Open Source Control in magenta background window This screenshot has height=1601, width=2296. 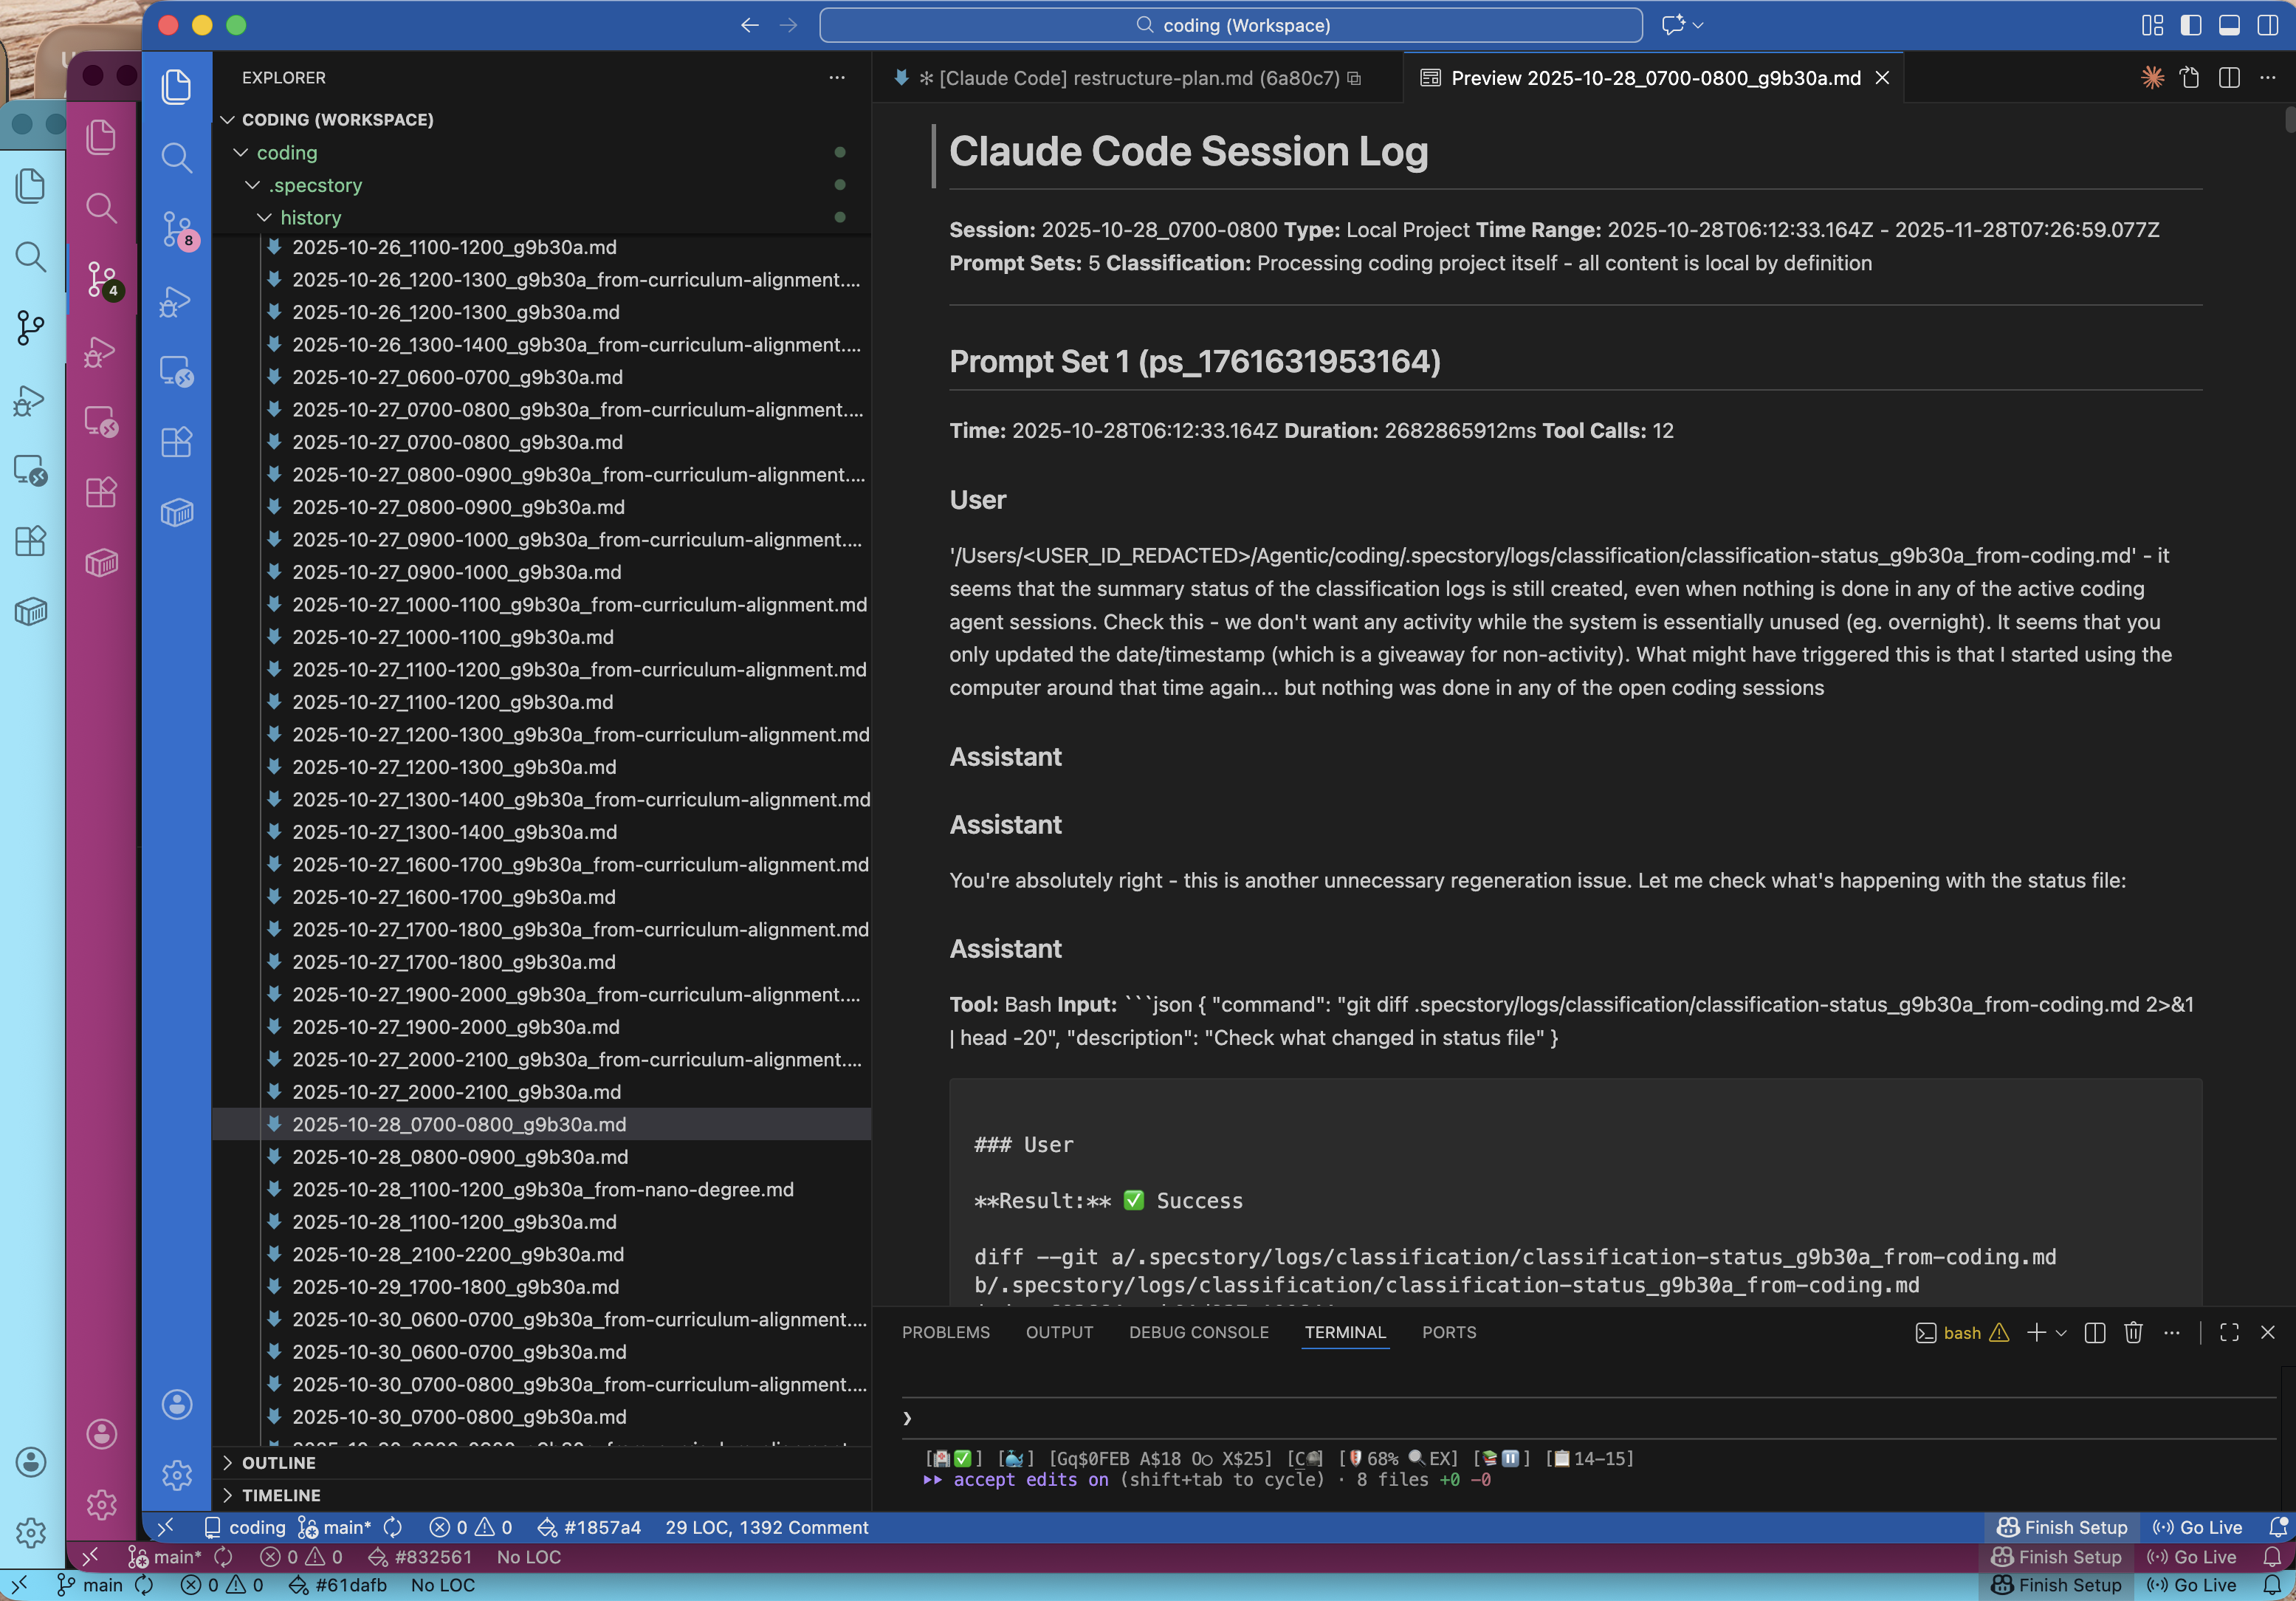[102, 279]
